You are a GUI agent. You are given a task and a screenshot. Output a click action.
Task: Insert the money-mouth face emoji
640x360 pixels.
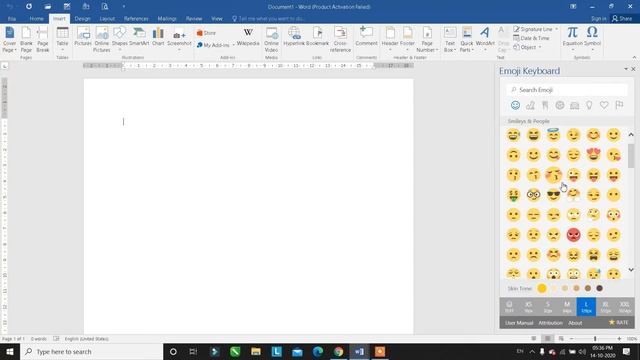click(x=513, y=195)
